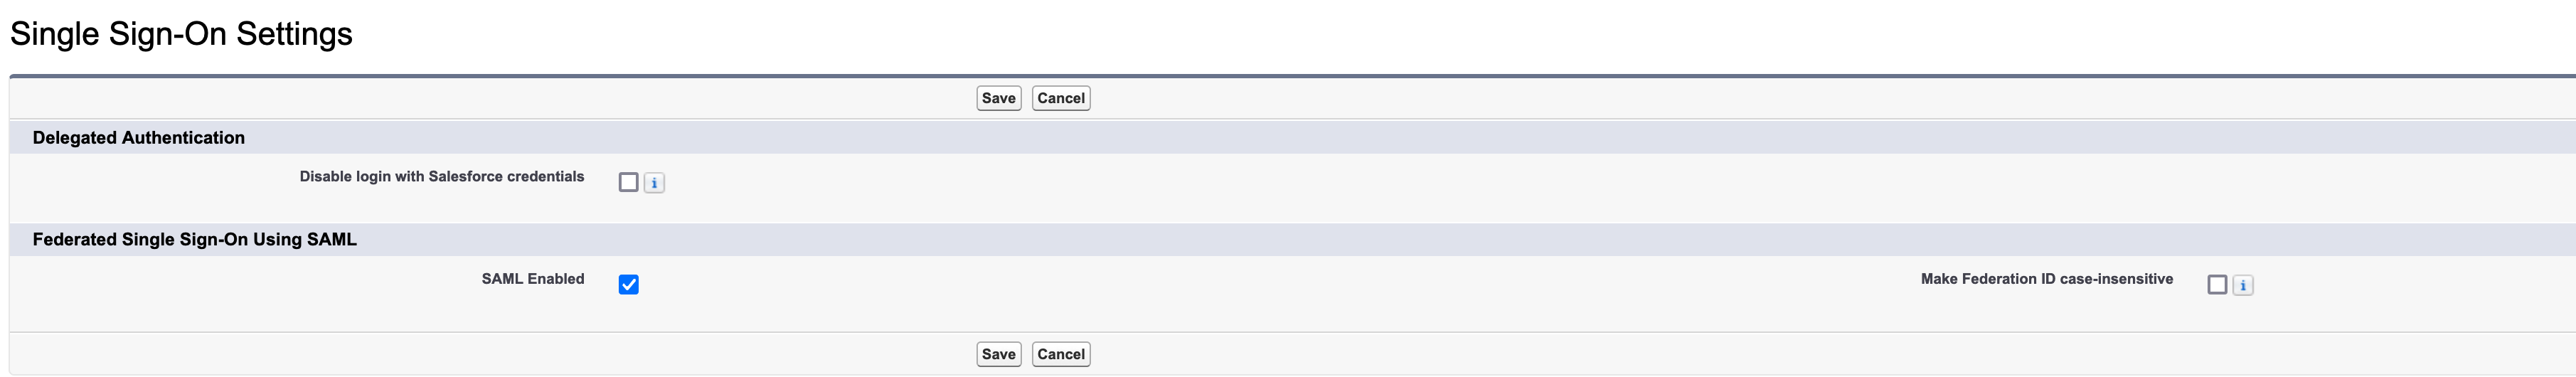
Task: Click Make Federation ID case-insensitive label
Action: pyautogui.click(x=2046, y=279)
